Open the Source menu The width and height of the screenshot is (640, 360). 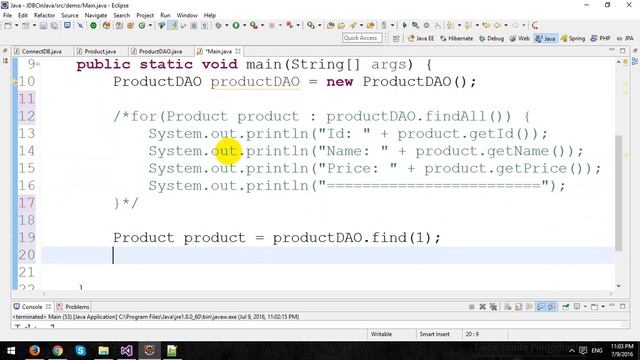pyautogui.click(x=70, y=15)
